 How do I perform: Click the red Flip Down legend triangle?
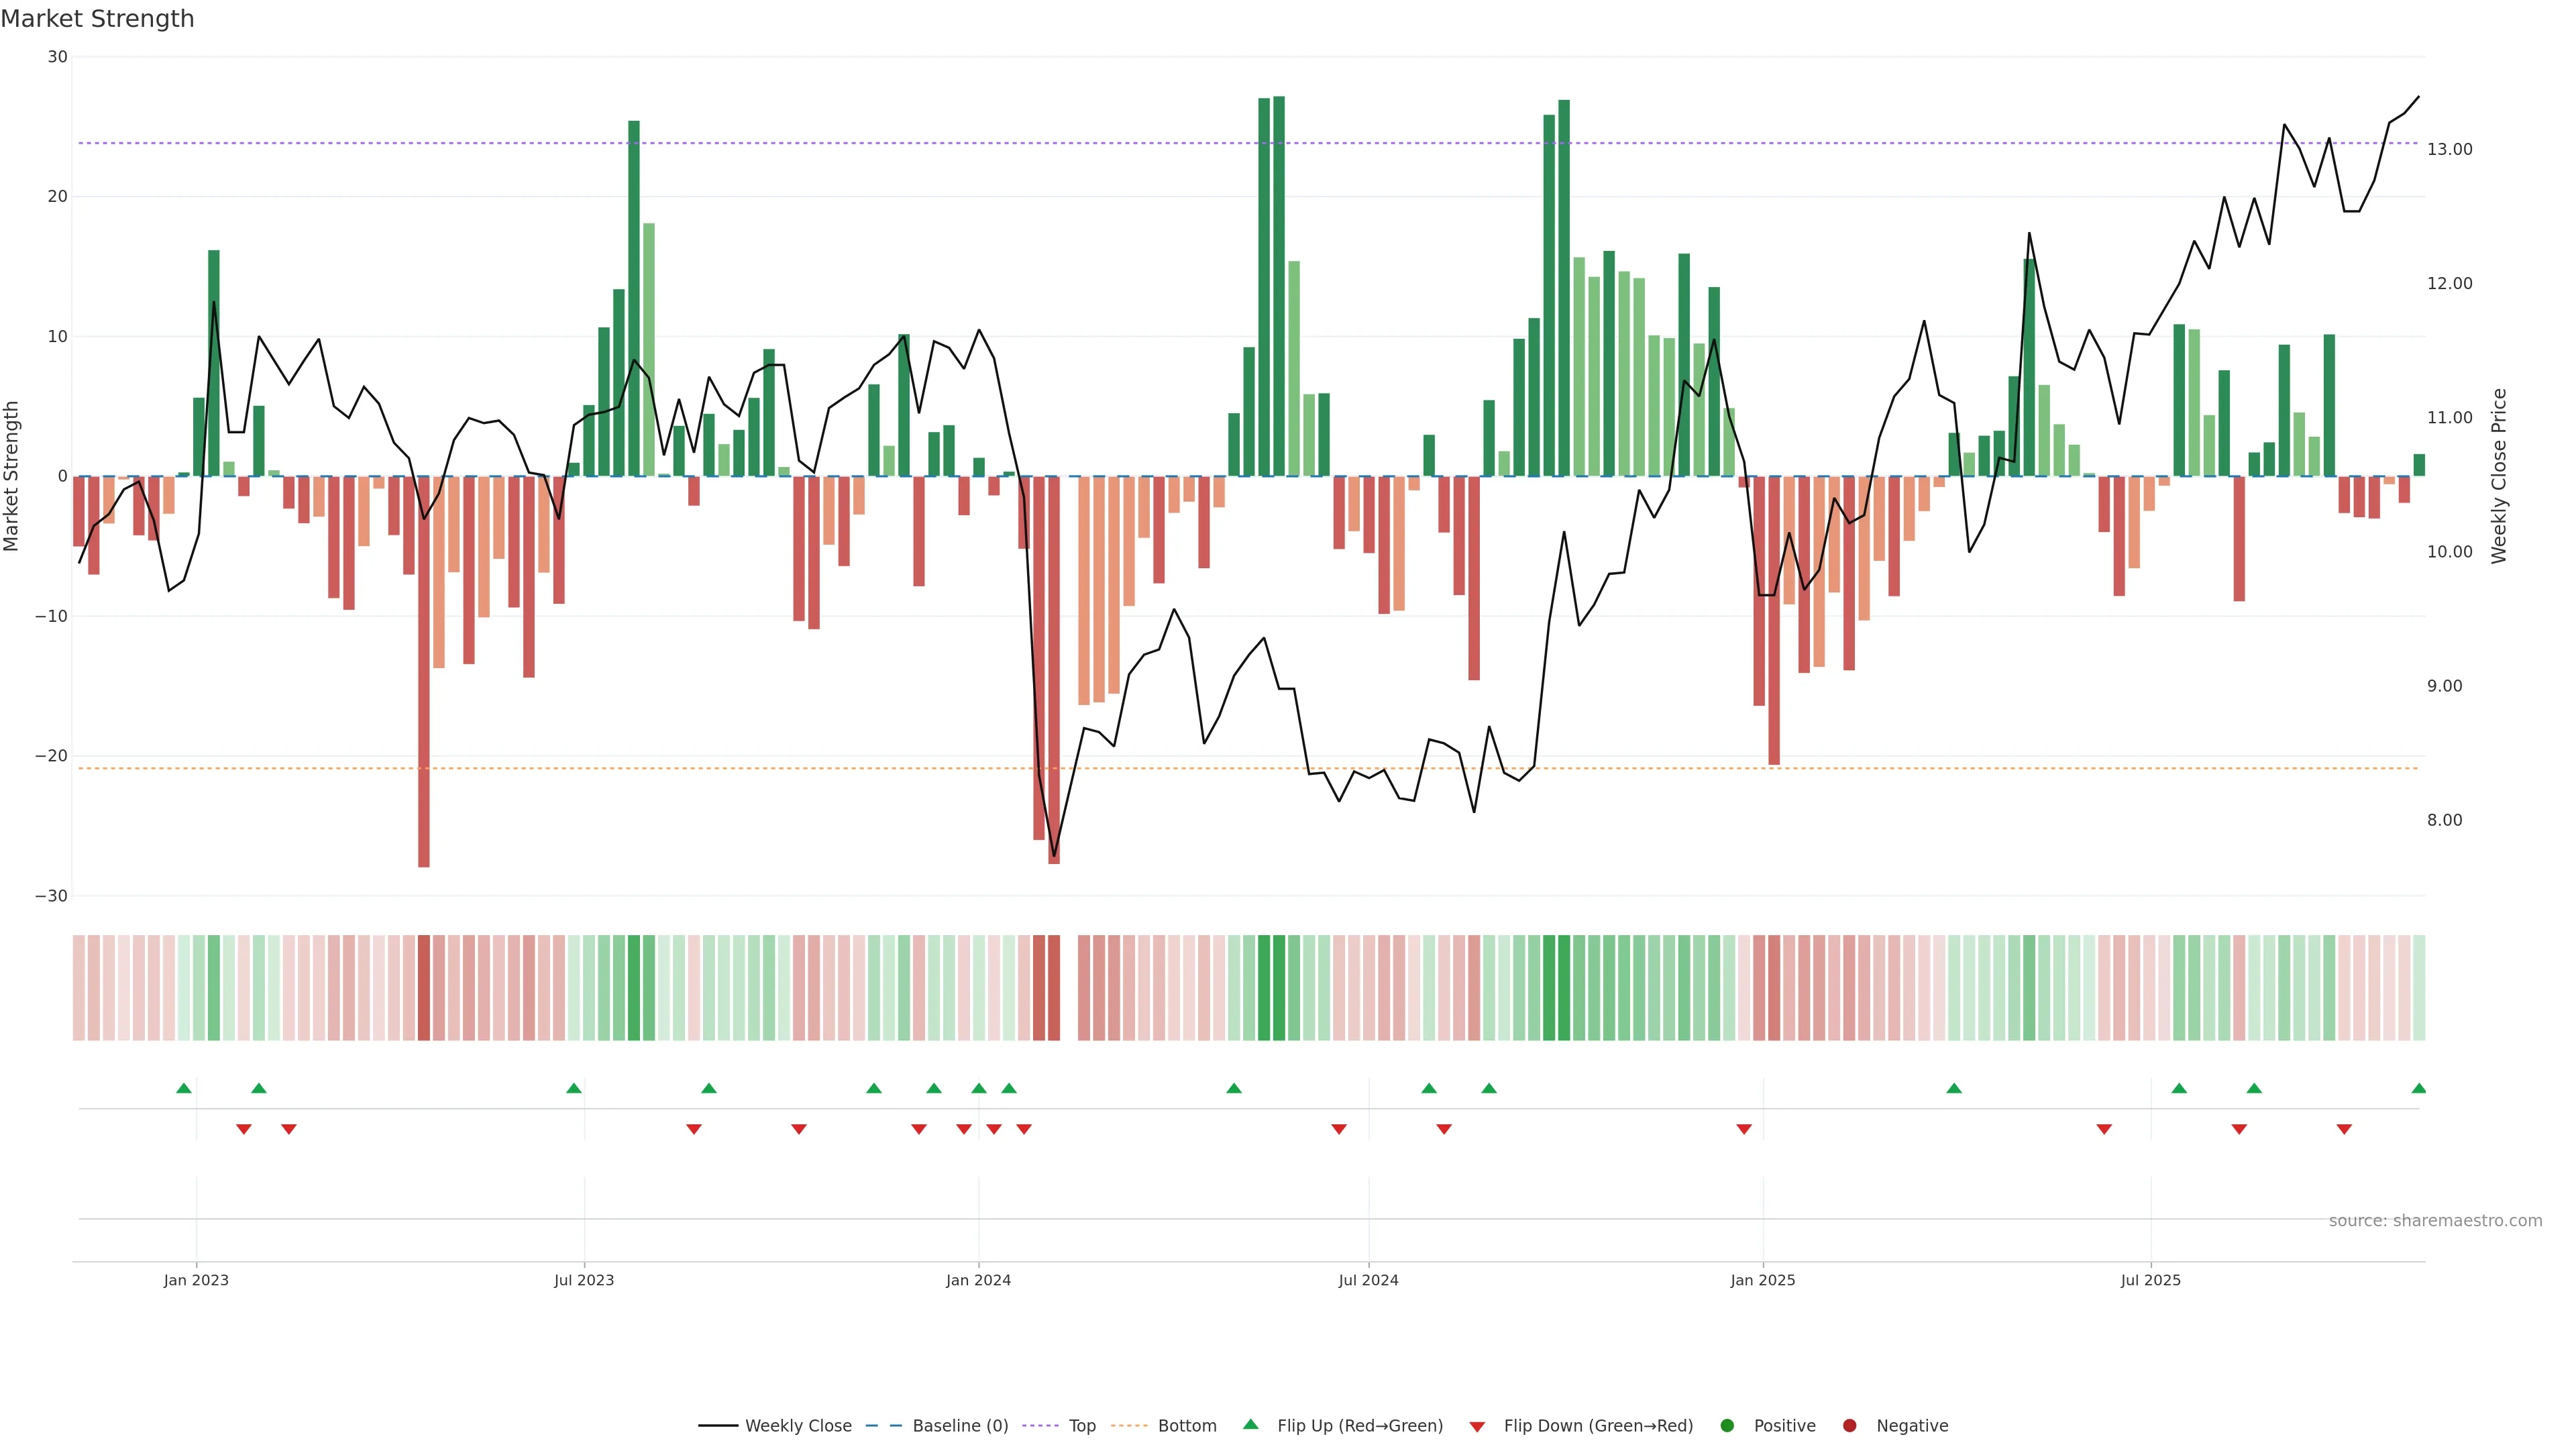pyautogui.click(x=1477, y=1427)
